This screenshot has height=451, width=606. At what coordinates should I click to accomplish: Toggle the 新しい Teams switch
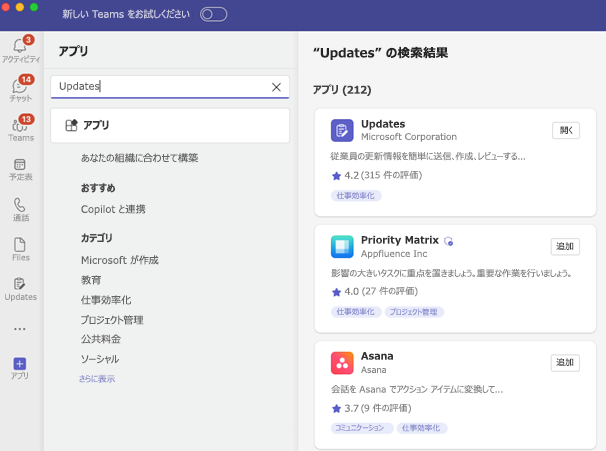tap(213, 15)
